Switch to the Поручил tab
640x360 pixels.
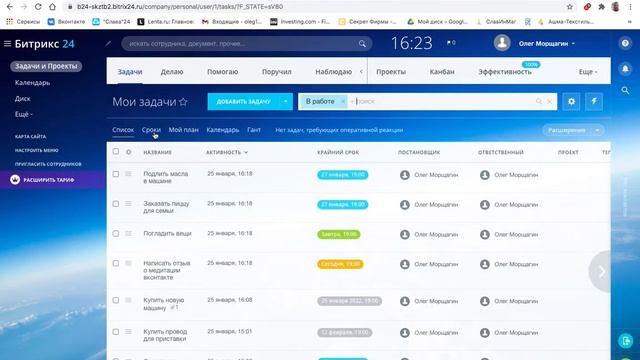click(277, 71)
